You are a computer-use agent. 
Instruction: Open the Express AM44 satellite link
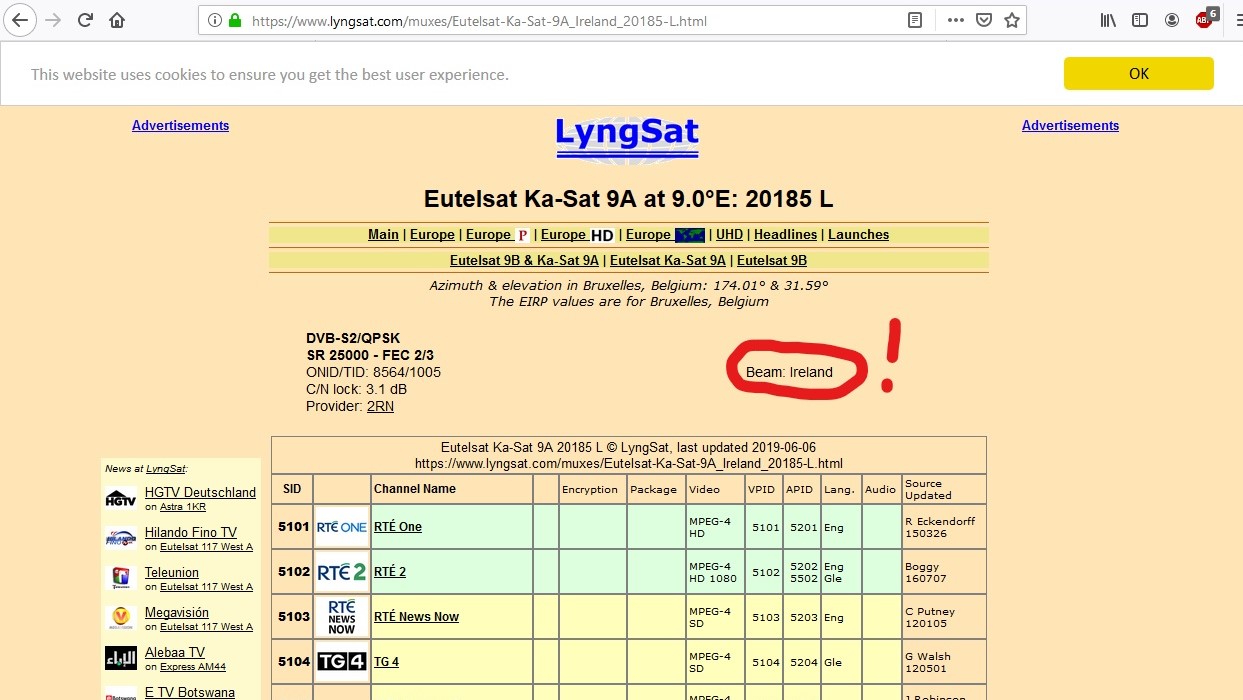[x=193, y=667]
